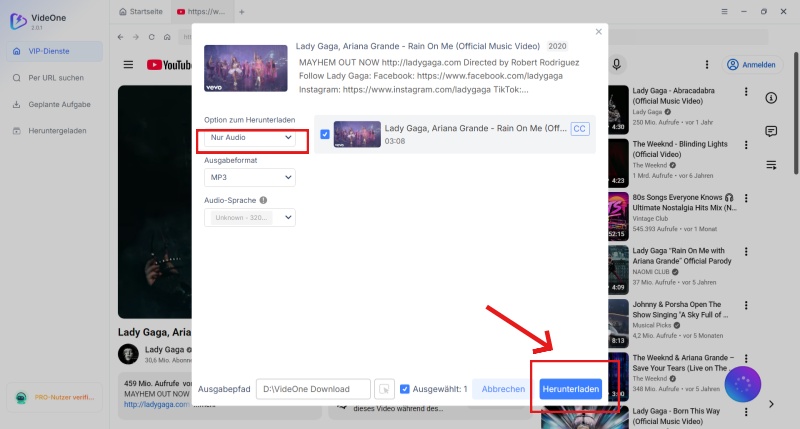The width and height of the screenshot is (800, 429).
Task: Go back with the left arrow icon
Action: point(120,37)
